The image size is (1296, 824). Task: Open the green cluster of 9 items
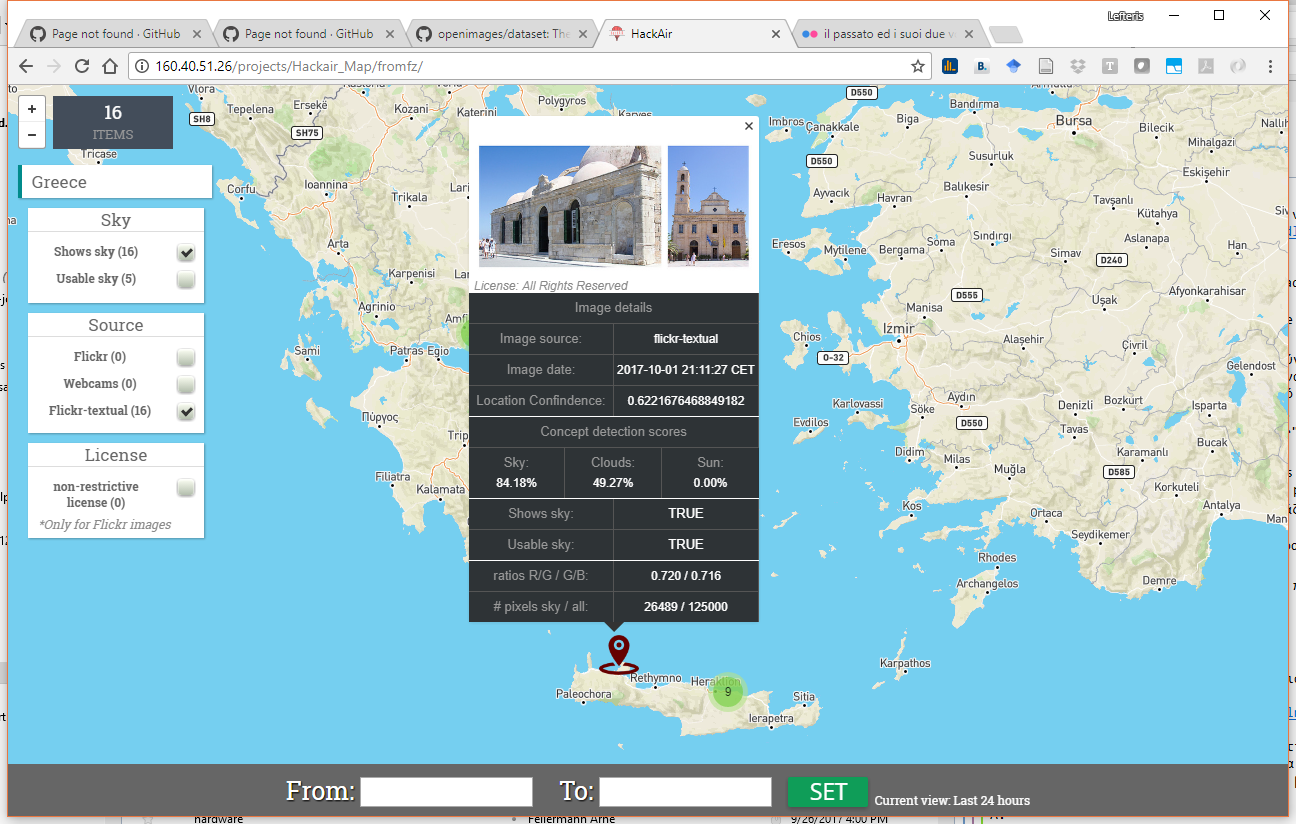pos(728,691)
